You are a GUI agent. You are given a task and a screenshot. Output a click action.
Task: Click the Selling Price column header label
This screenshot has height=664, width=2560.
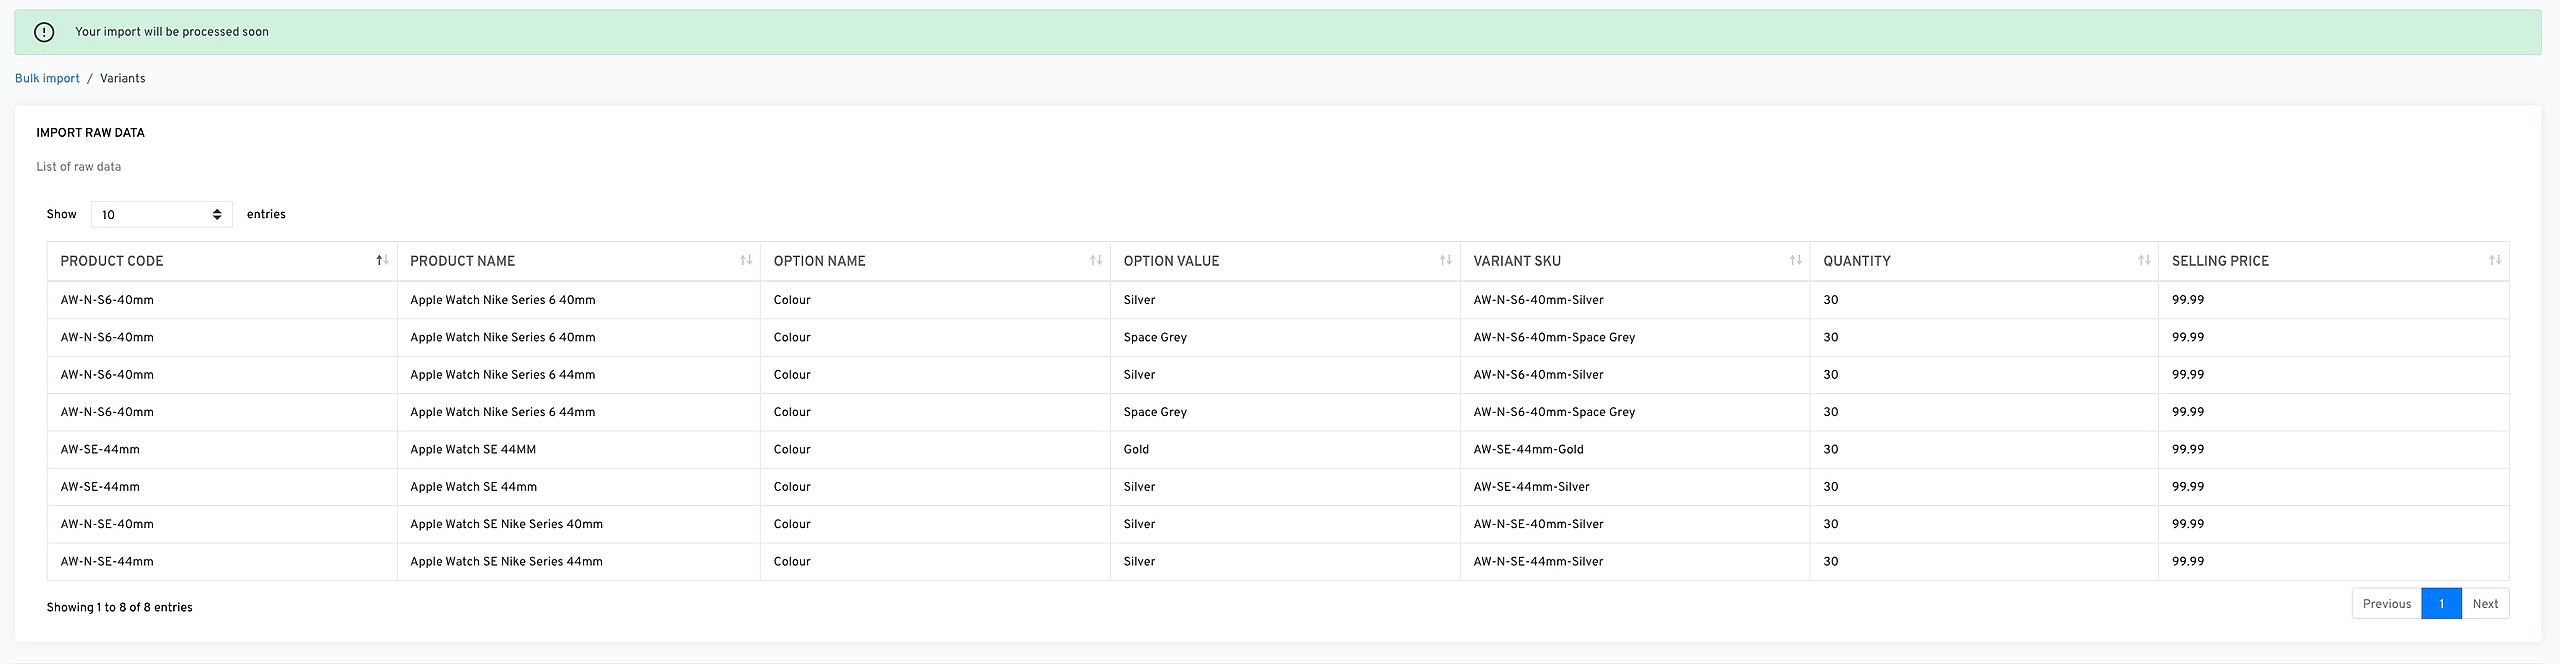tap(2220, 261)
